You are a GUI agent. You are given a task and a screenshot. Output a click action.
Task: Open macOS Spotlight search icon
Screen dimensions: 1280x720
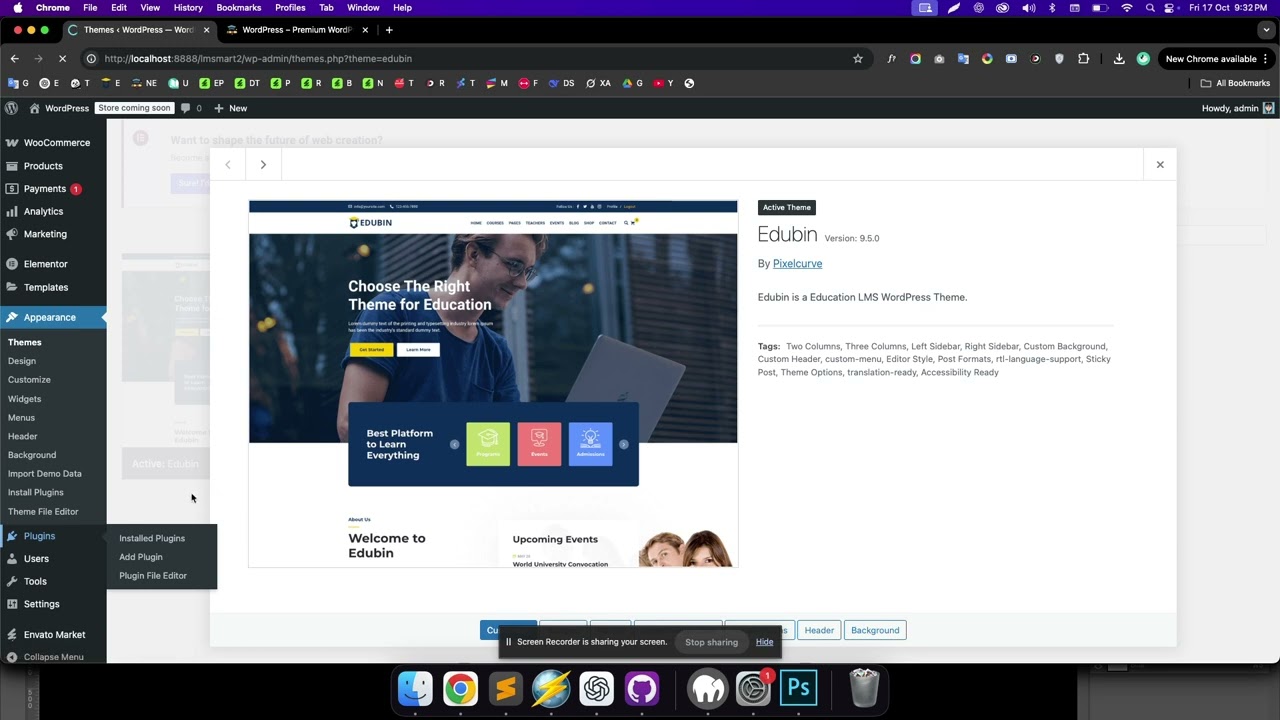(1151, 8)
